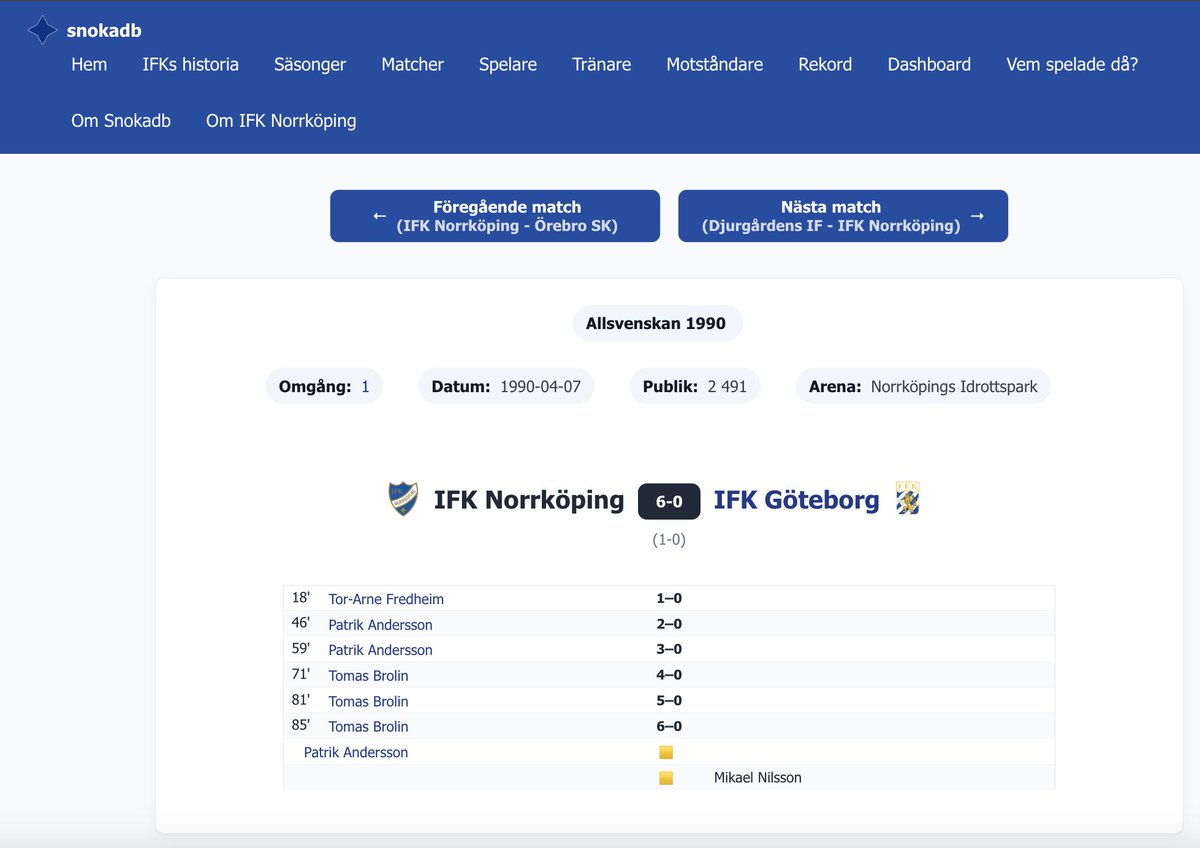The image size is (1200, 848).
Task: Go to Nästa match button
Action: point(843,216)
